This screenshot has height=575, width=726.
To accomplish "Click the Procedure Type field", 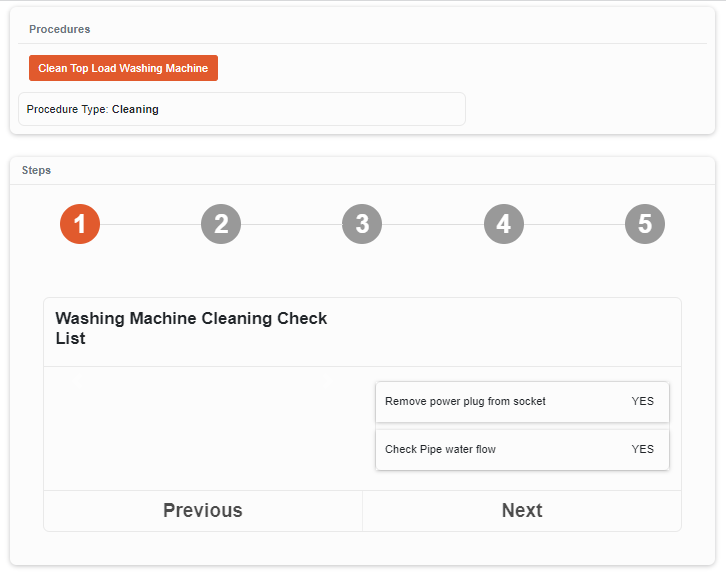I will click(x=241, y=109).
